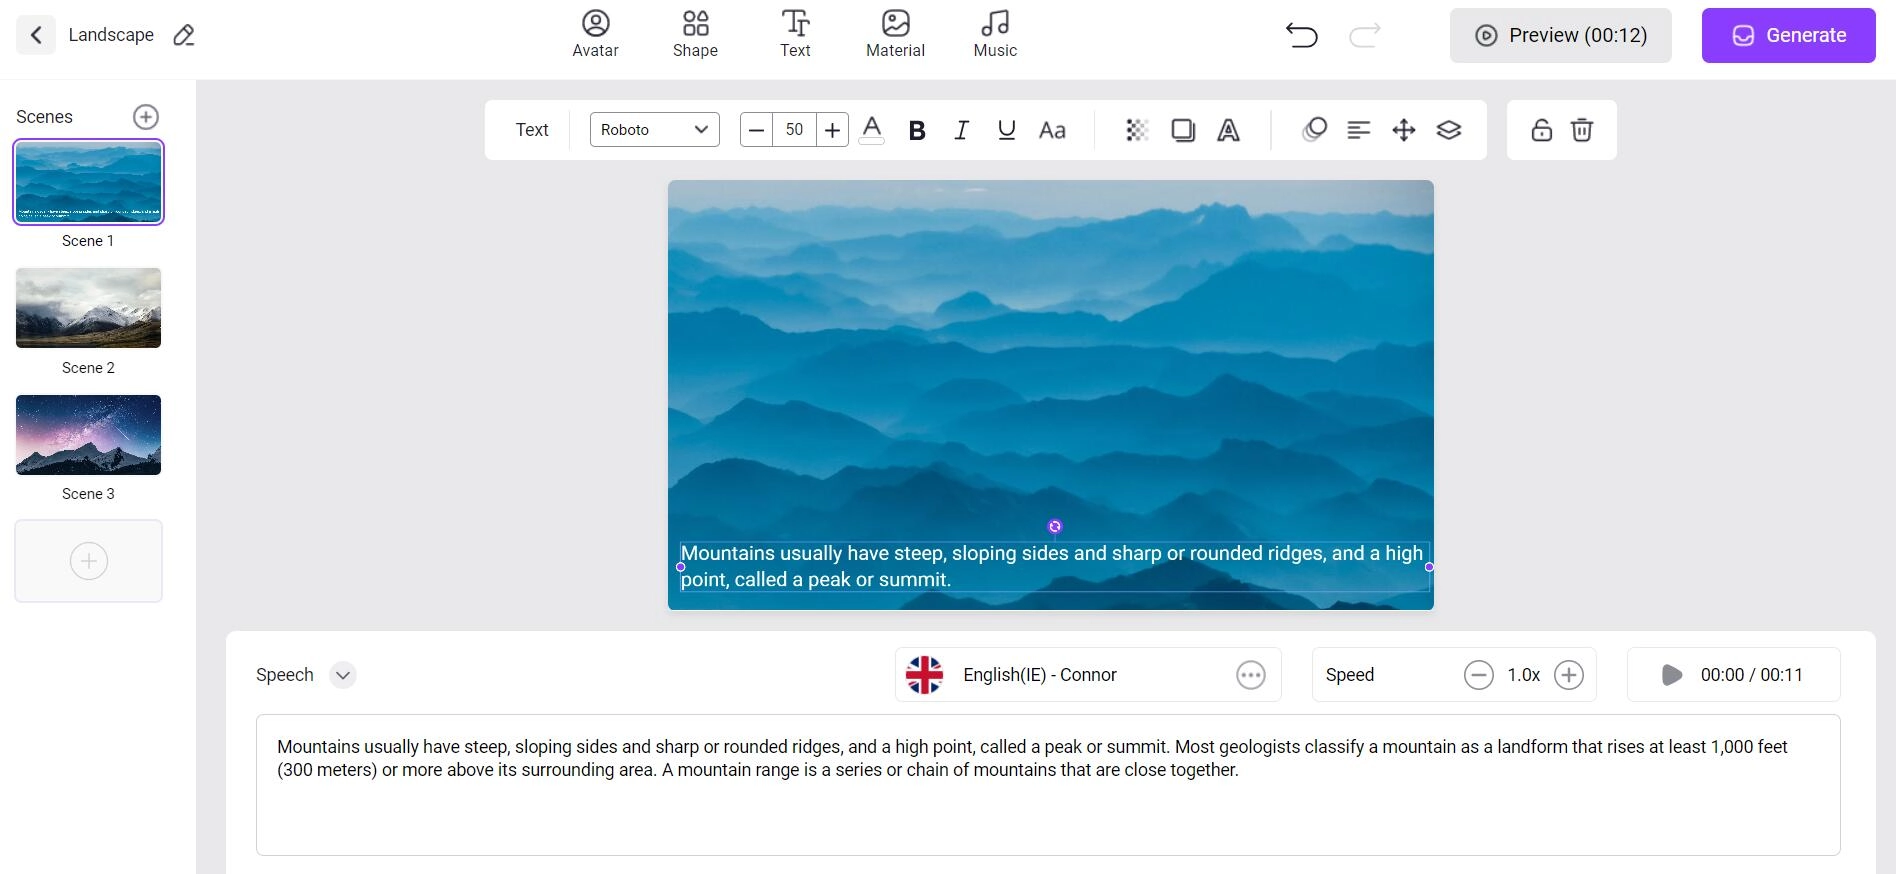Image resolution: width=1896 pixels, height=874 pixels.
Task: Select the Text tool in top menu
Action: 795,34
